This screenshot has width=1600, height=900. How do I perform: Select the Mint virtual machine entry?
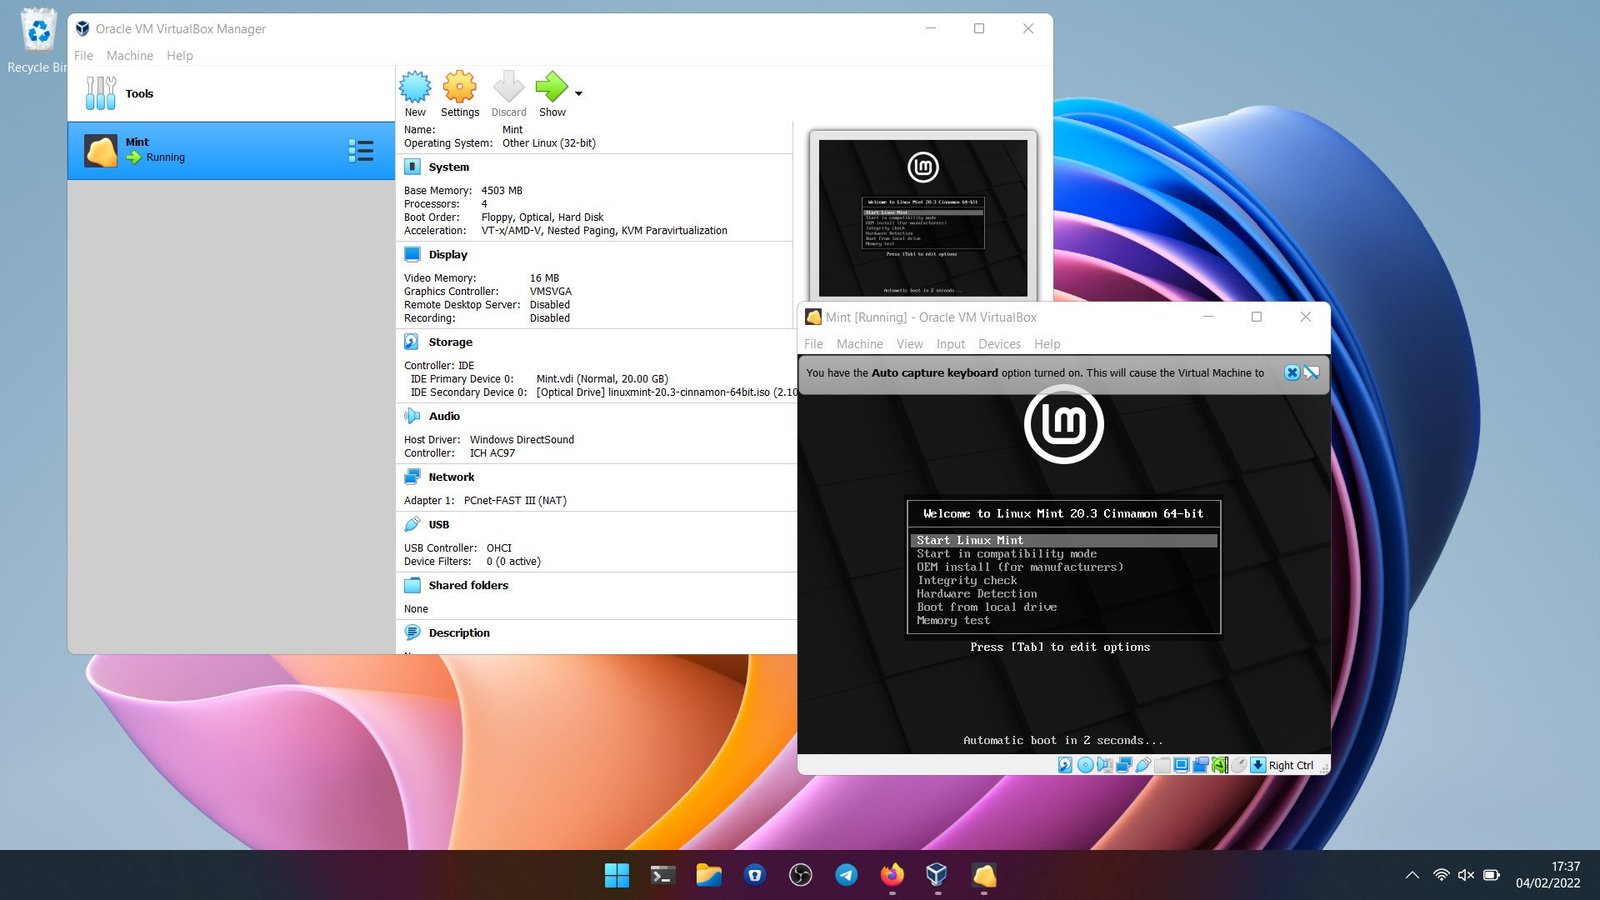coord(231,151)
